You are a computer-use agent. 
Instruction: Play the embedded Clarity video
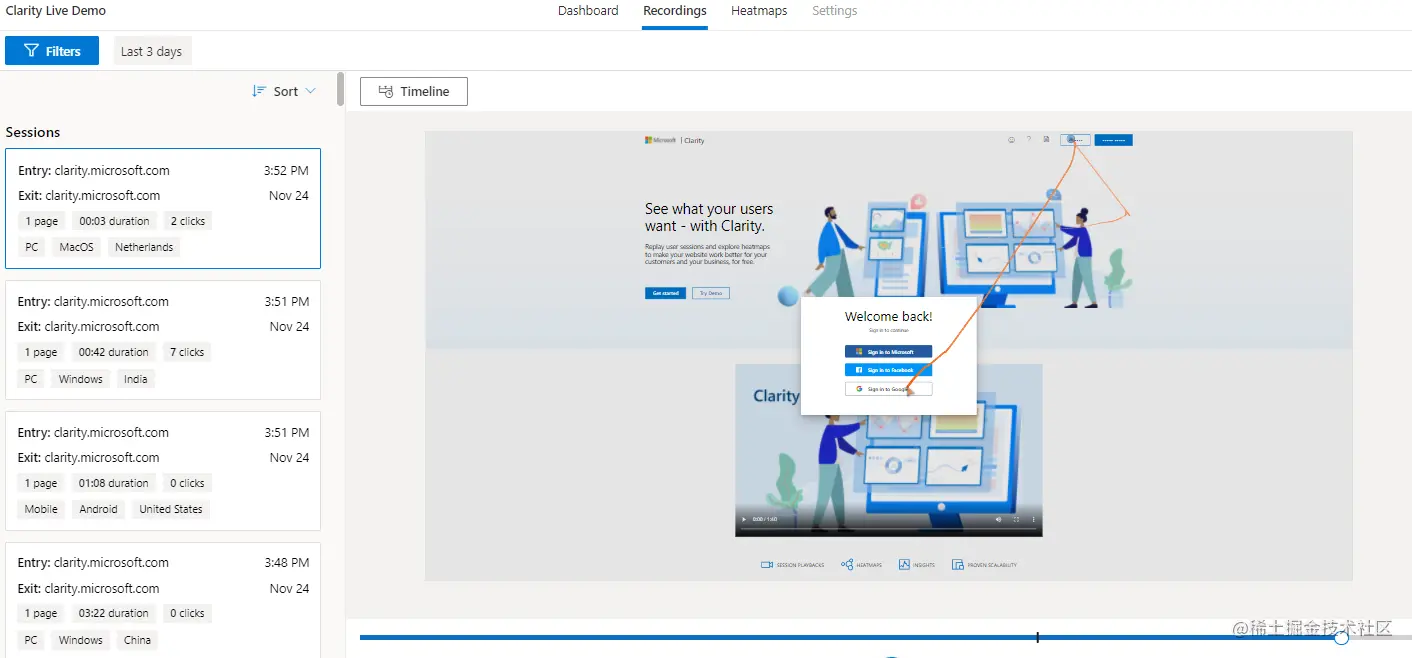[x=743, y=519]
